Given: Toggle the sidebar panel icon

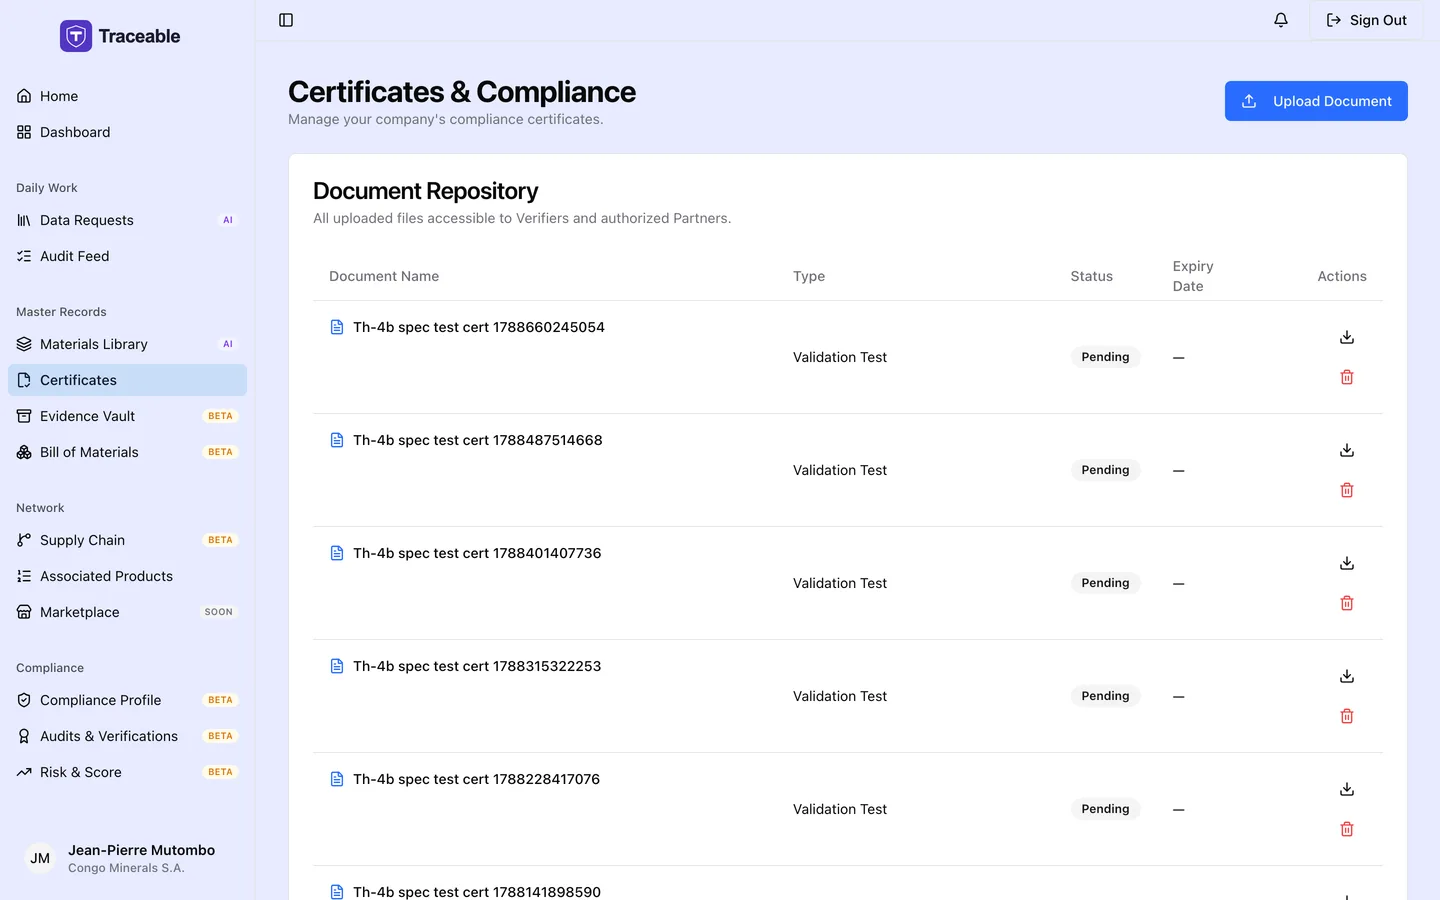Looking at the screenshot, I should [x=286, y=20].
